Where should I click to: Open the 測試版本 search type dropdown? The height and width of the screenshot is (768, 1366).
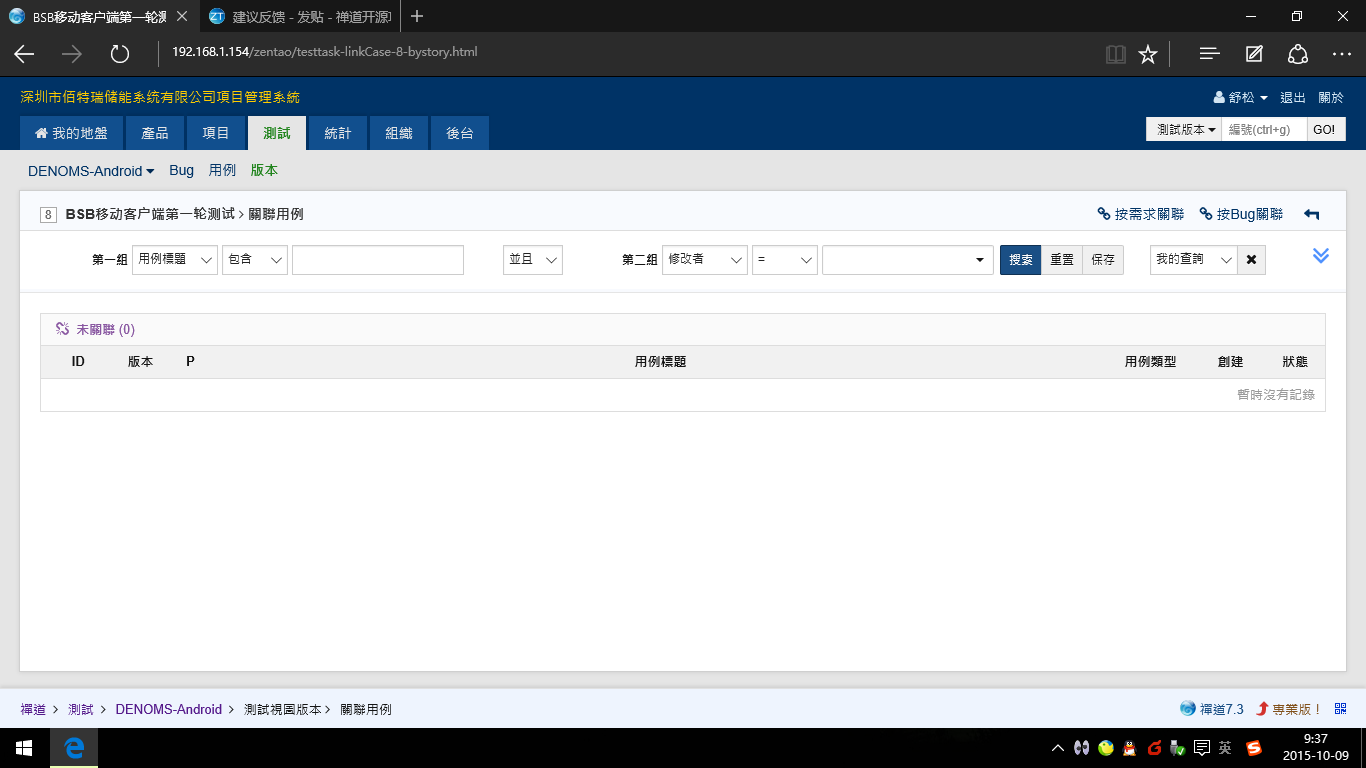pyautogui.click(x=1184, y=129)
